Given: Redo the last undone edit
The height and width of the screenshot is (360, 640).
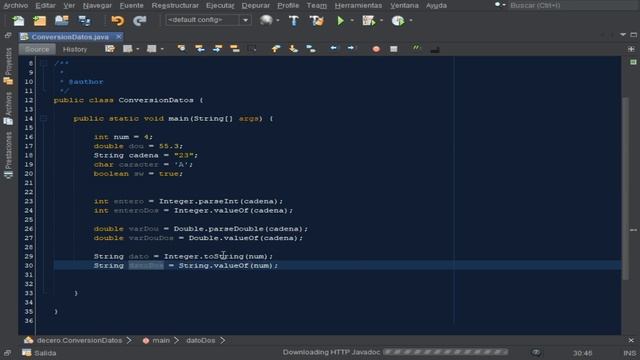Looking at the screenshot, I should pos(140,20).
